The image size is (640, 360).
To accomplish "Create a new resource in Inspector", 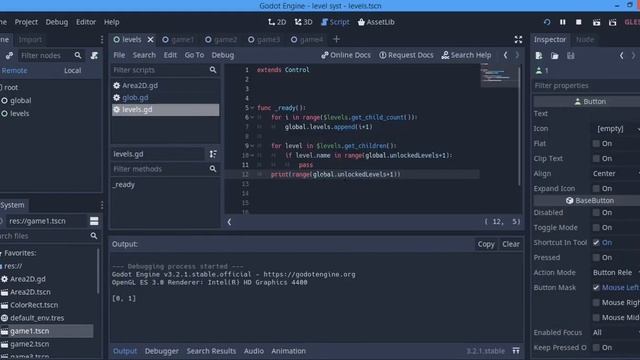I will [x=539, y=56].
